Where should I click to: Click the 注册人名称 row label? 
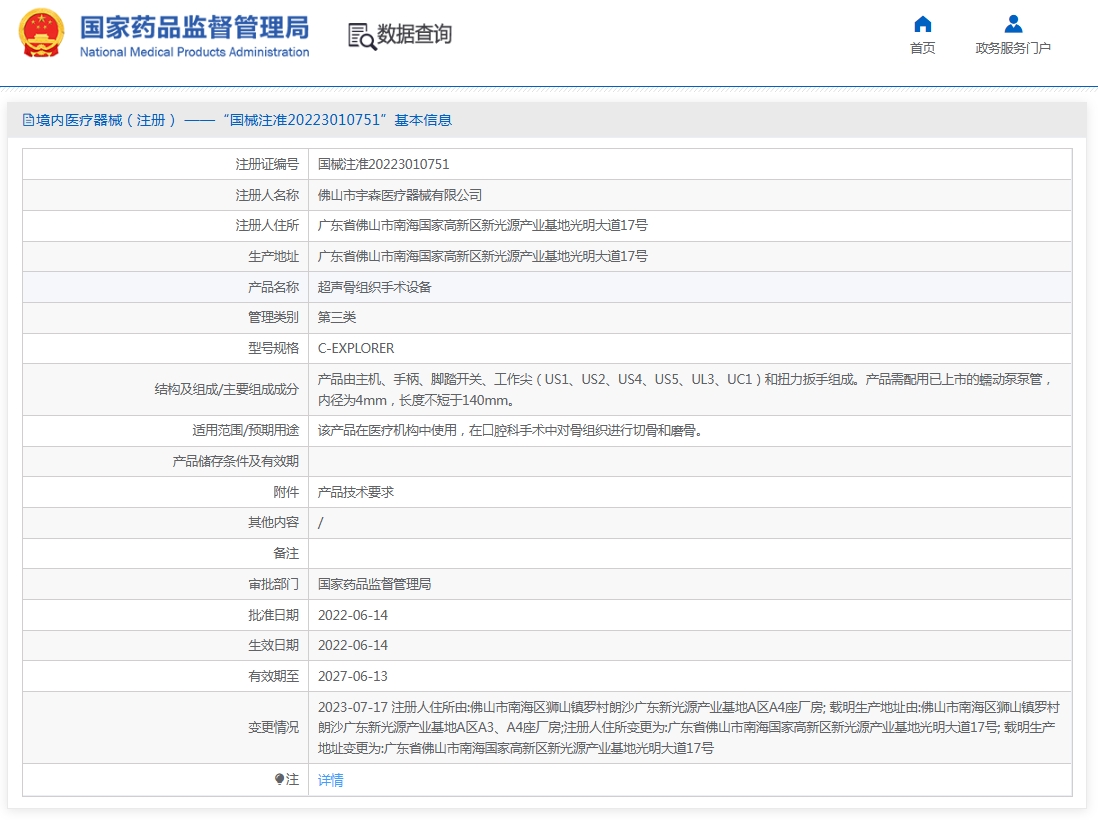267,195
